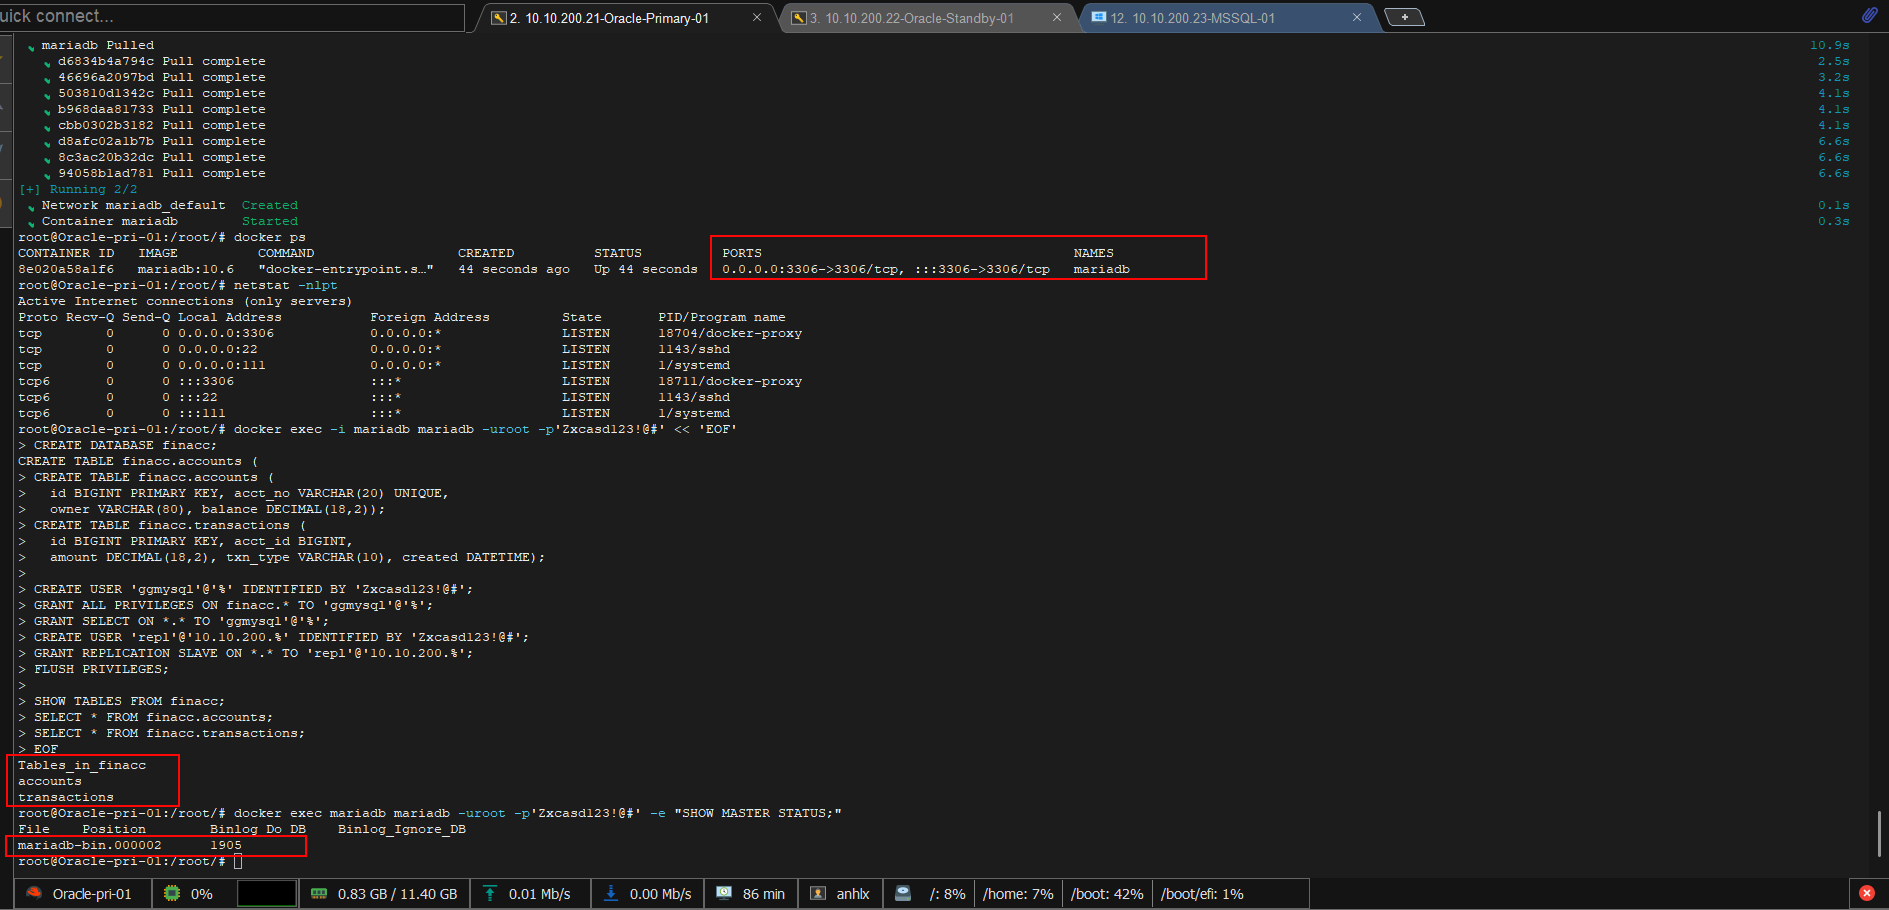The height and width of the screenshot is (910, 1889).
Task: Click the SSH key icon on Oracle-Primary-01 tab
Action: (x=499, y=18)
